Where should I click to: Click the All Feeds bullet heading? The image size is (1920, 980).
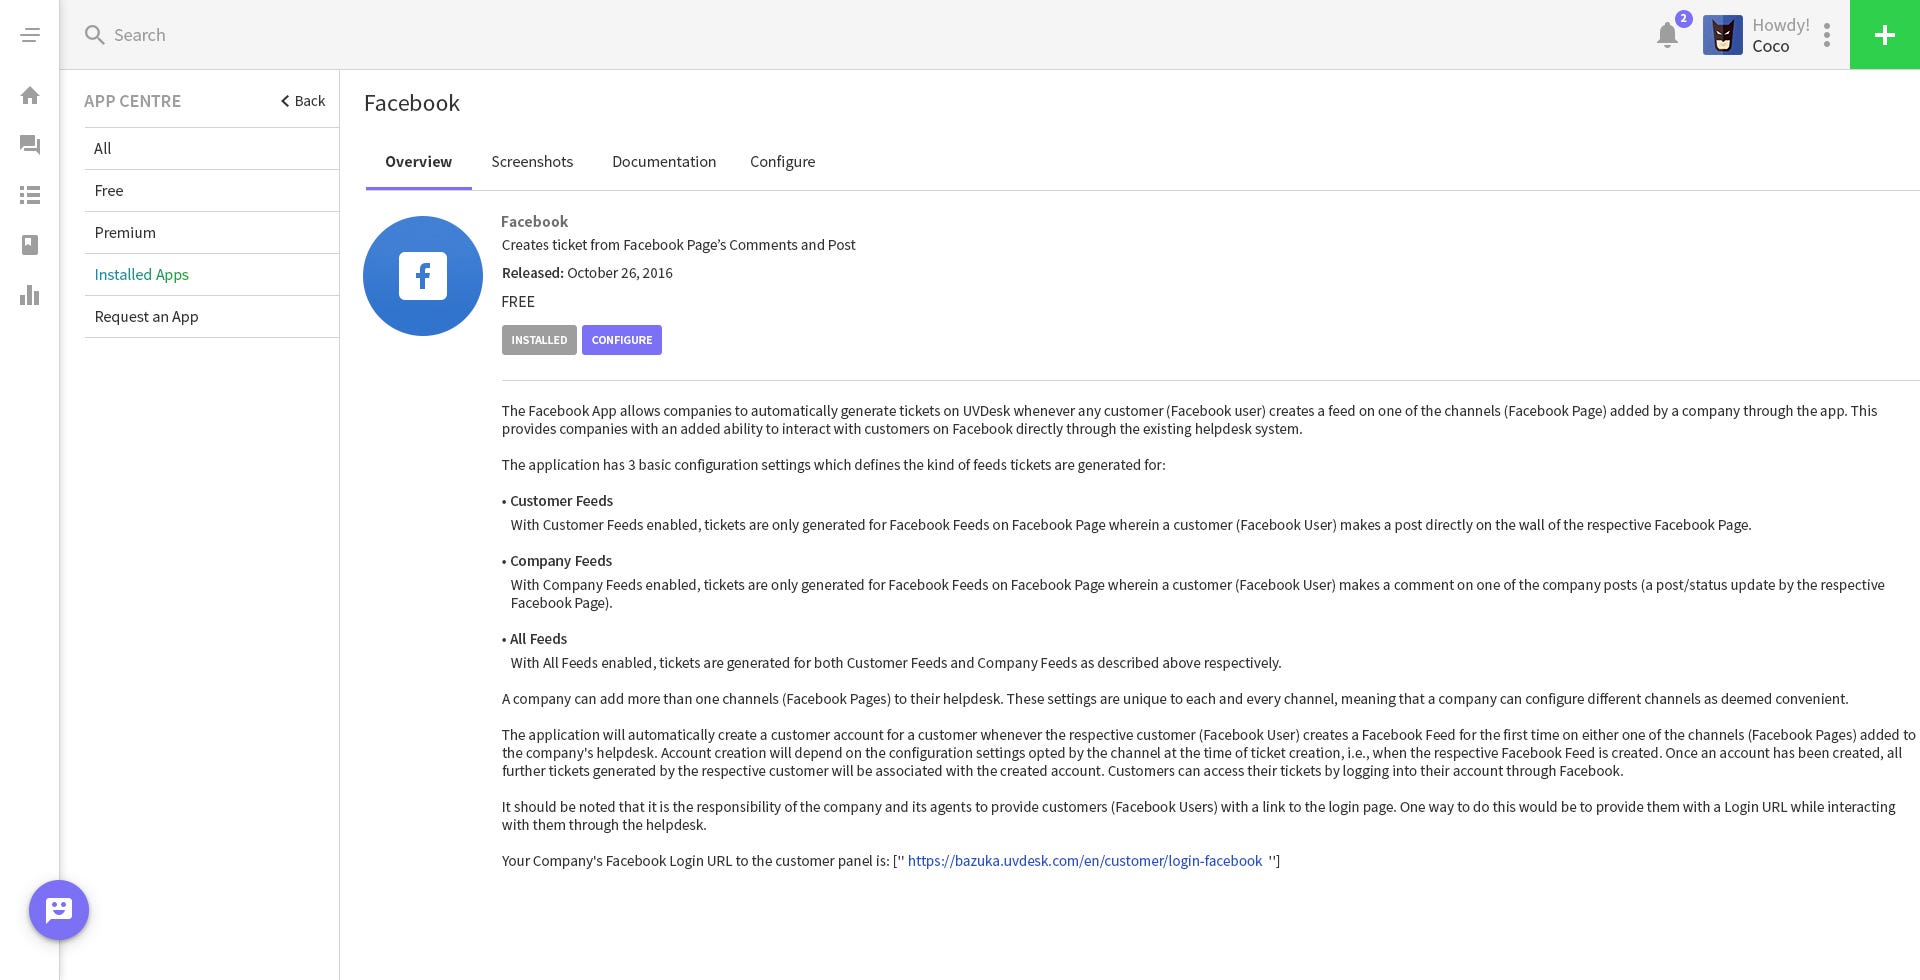point(538,639)
